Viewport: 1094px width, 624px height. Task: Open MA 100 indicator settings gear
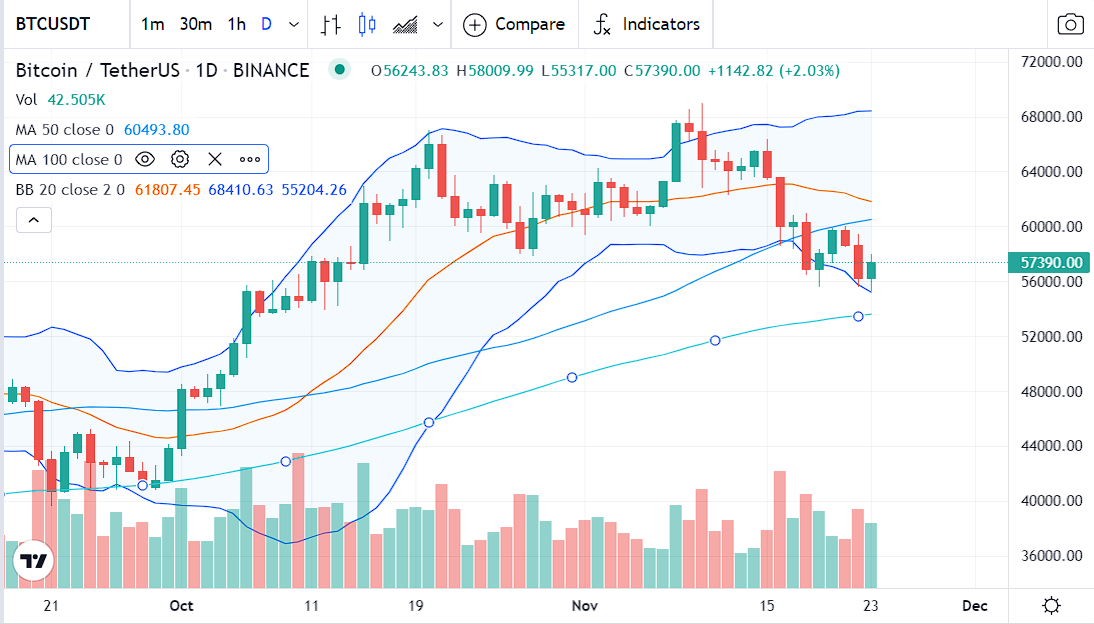click(180, 159)
